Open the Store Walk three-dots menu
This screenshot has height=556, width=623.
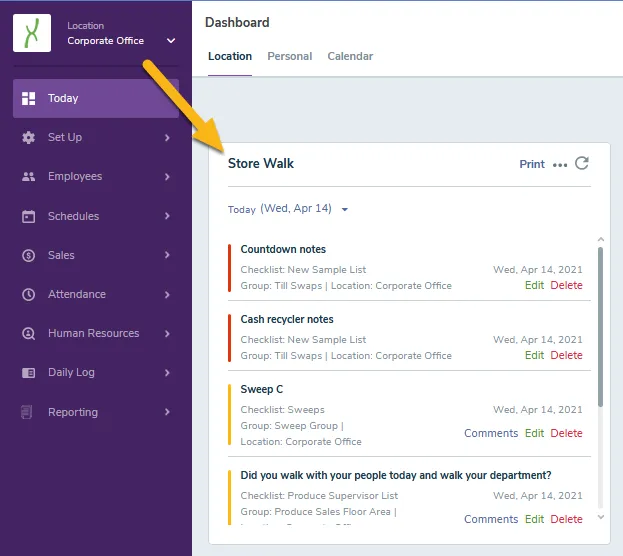tap(560, 165)
